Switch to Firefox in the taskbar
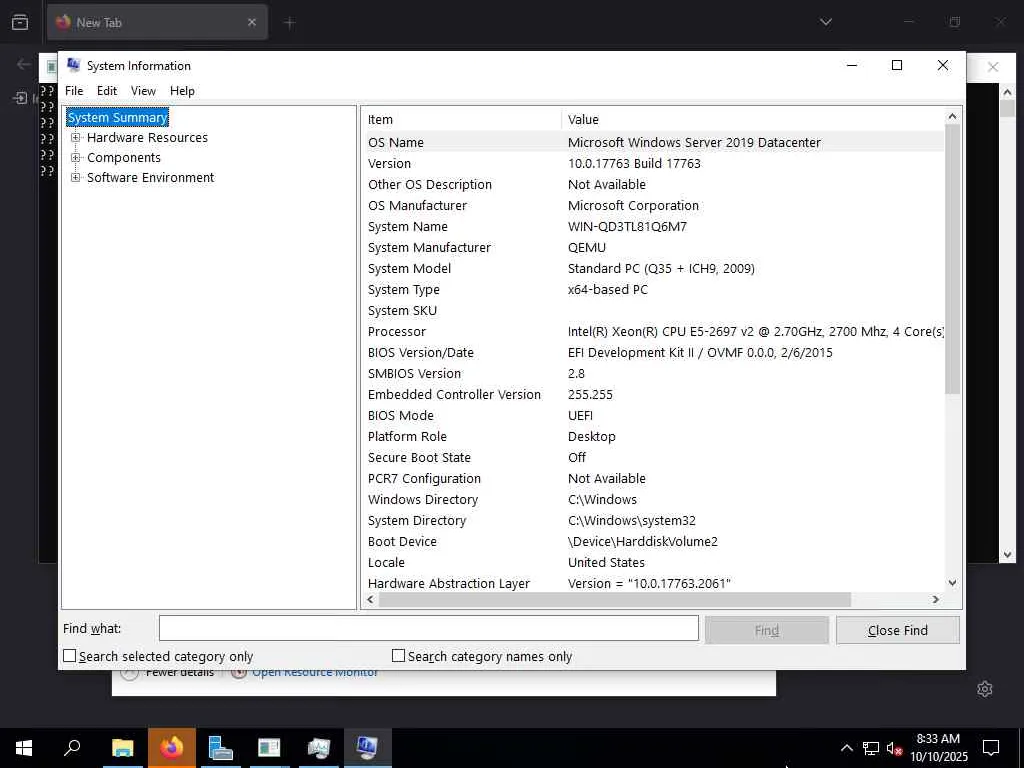 tap(172, 748)
